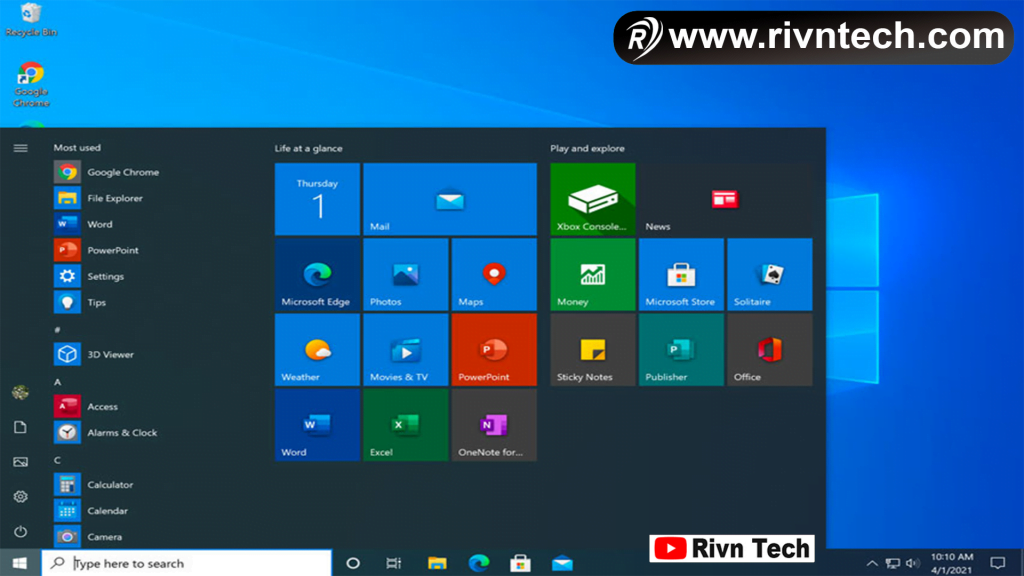Open the user account icon in Start sidebar
1024x576 pixels.
tap(20, 392)
